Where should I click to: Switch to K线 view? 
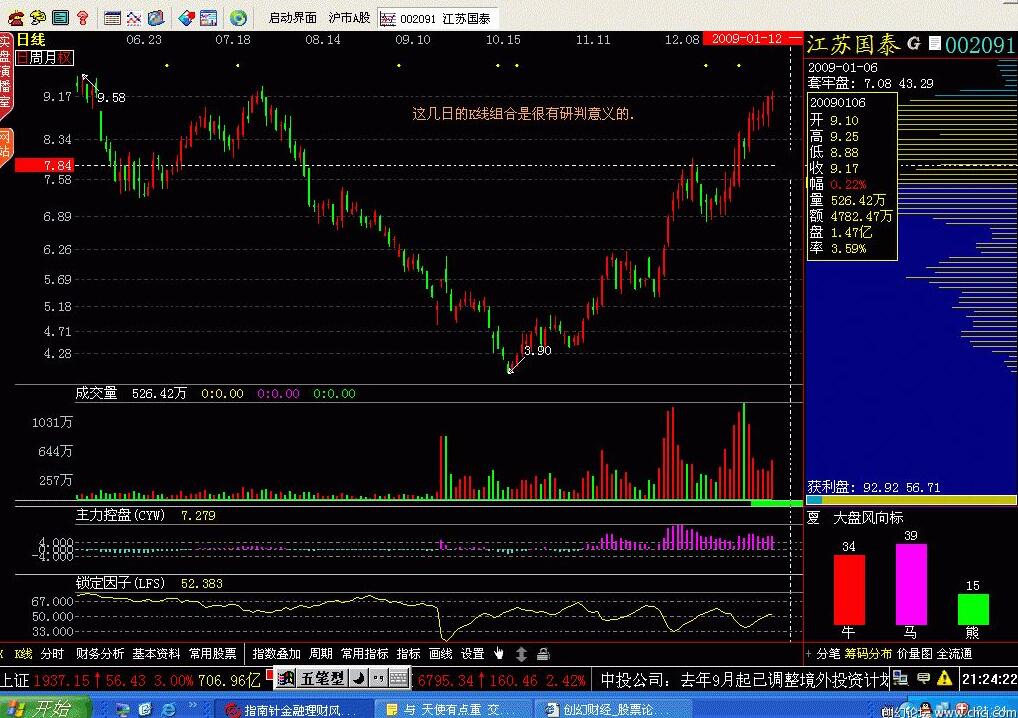click(23, 654)
